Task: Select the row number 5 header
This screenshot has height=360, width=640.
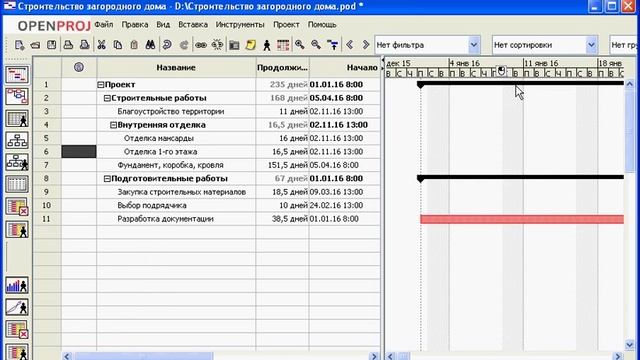Action: [47, 138]
